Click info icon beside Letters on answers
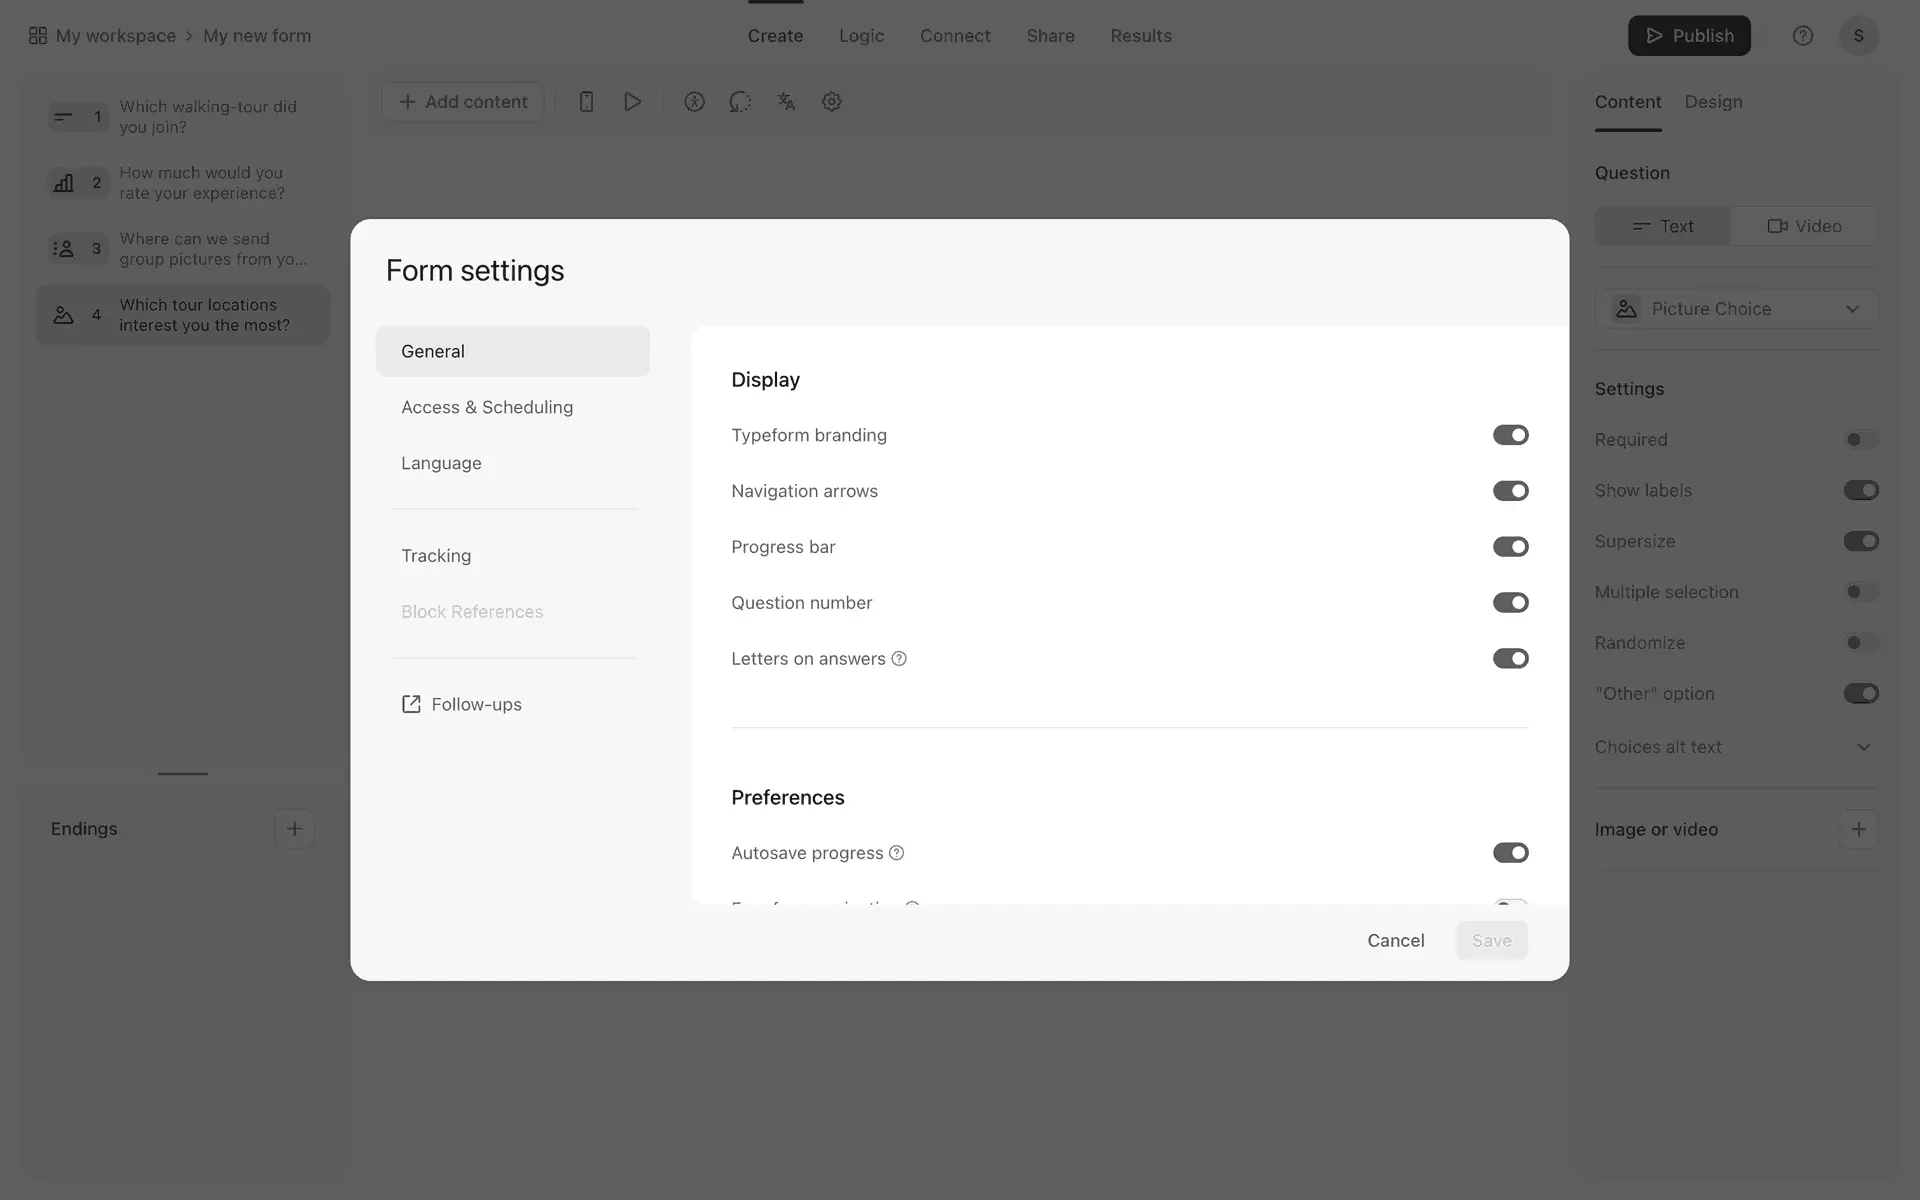 point(899,659)
